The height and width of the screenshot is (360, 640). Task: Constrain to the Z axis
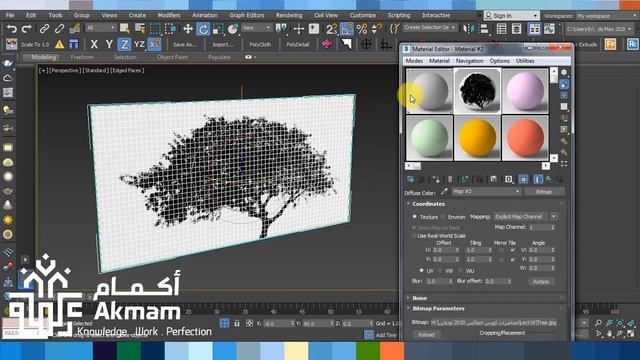(124, 44)
